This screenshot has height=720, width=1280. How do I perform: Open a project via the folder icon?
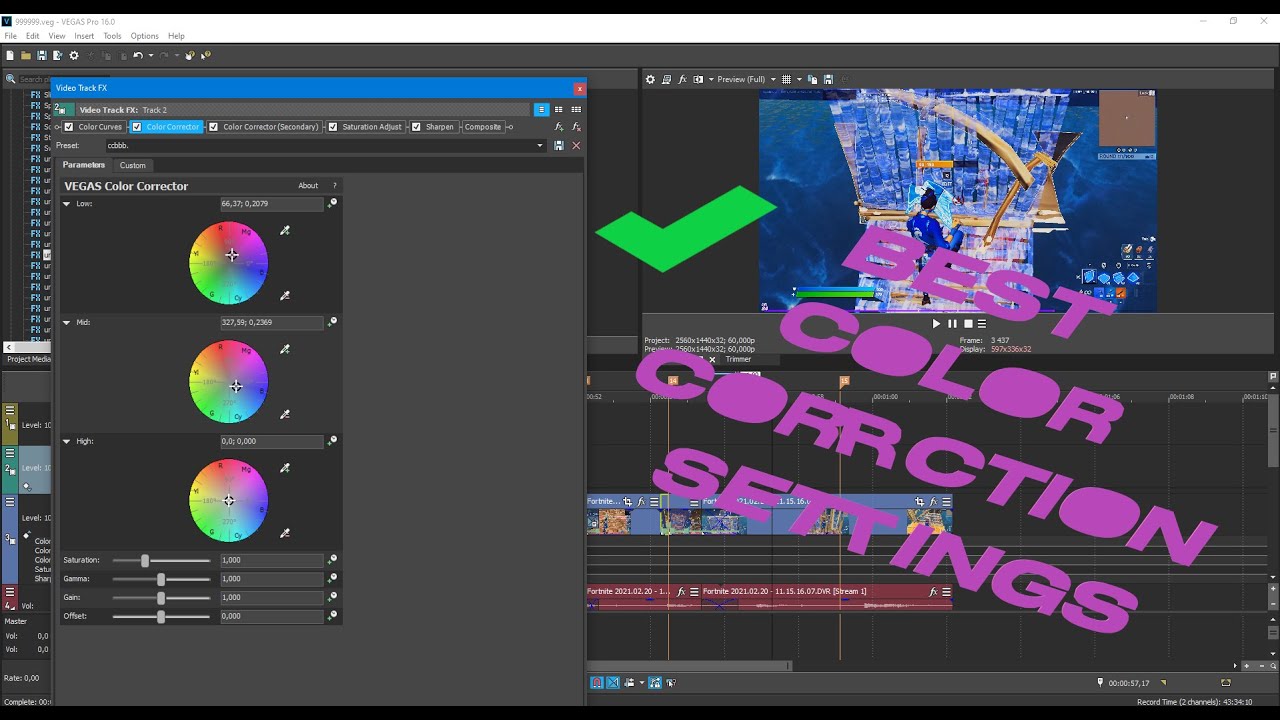(26, 56)
